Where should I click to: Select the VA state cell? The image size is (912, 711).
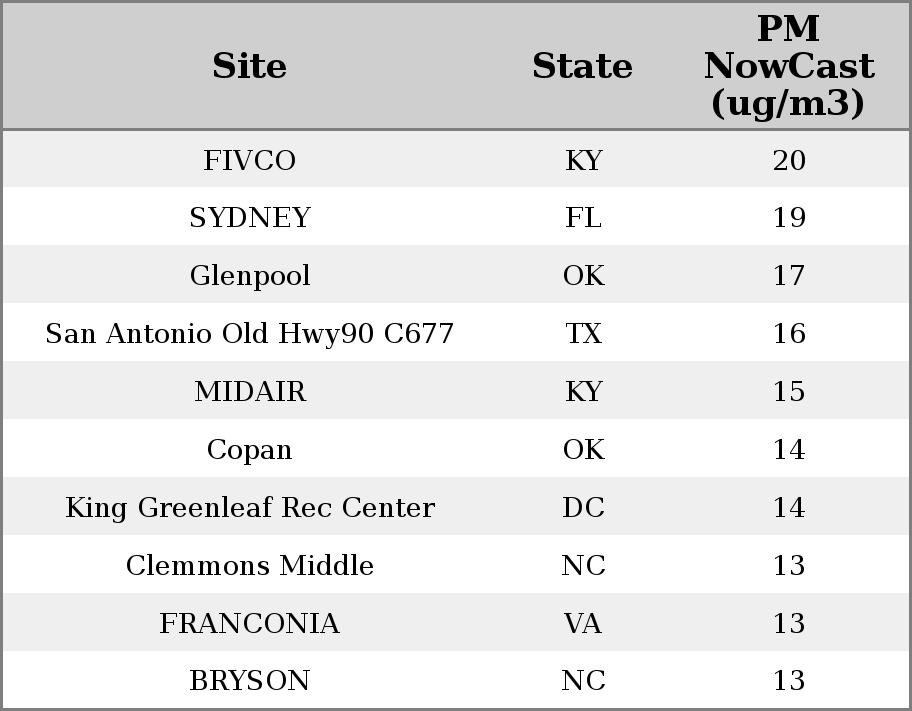[x=583, y=624]
